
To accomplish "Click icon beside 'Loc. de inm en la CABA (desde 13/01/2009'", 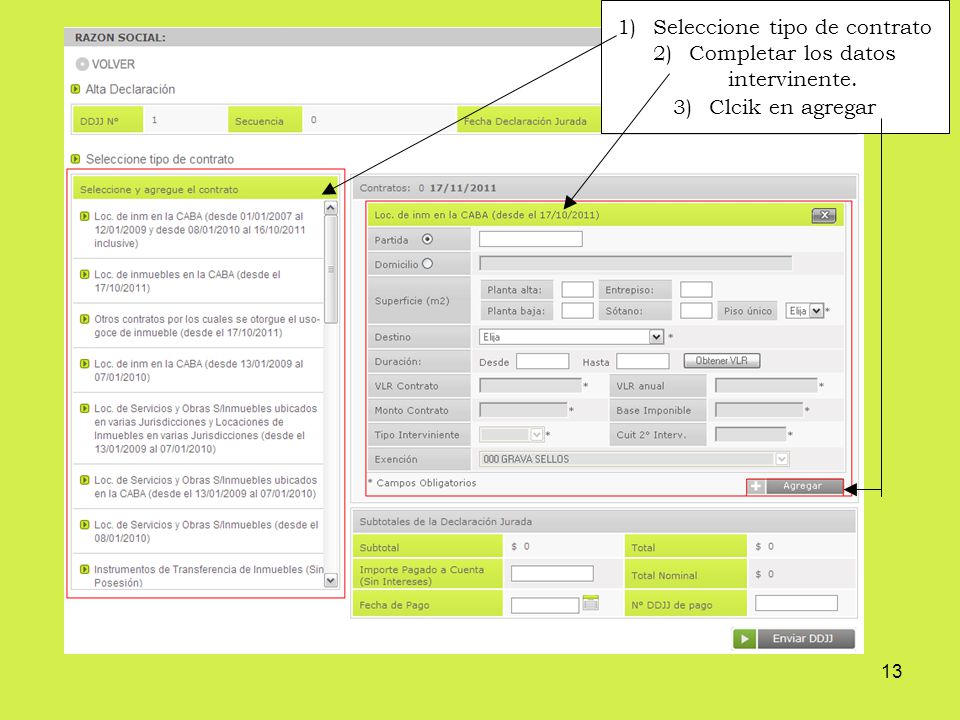I will (x=85, y=363).
